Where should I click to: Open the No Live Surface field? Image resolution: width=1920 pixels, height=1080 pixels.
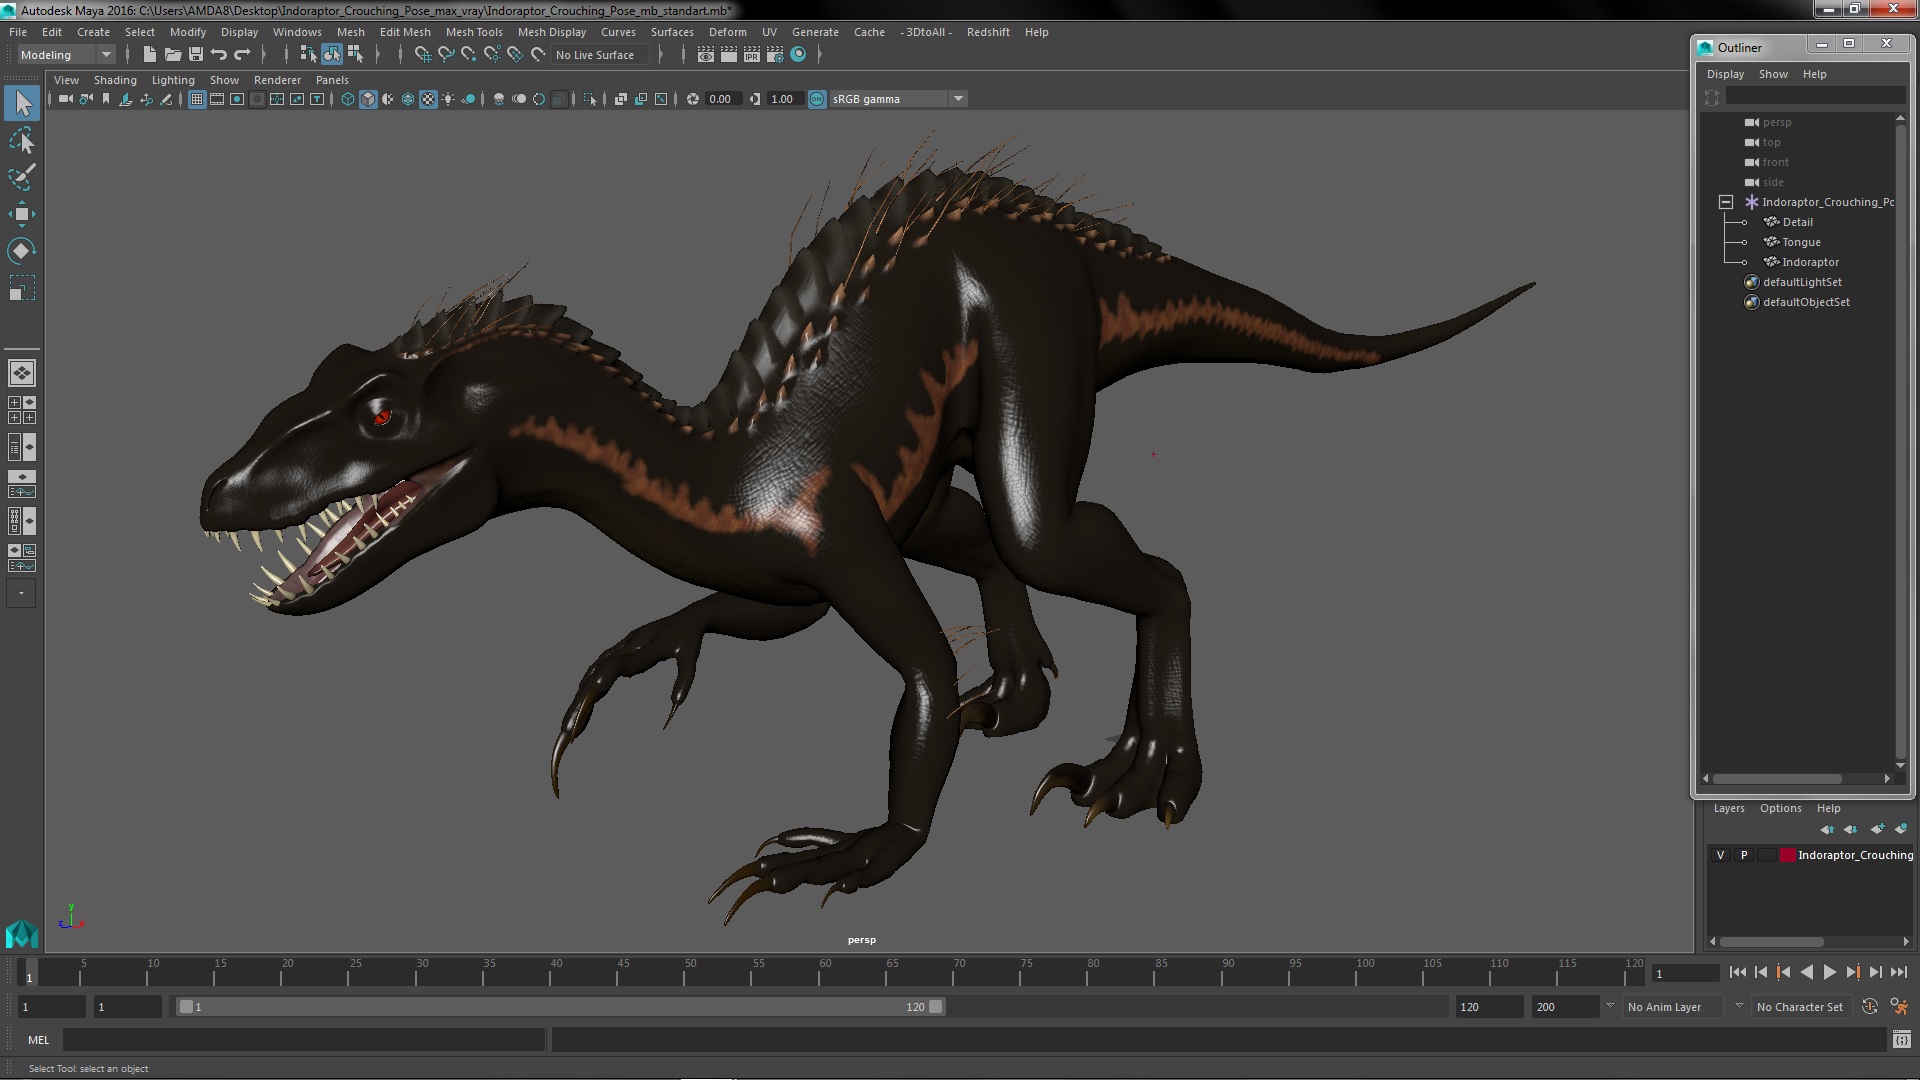(x=599, y=55)
